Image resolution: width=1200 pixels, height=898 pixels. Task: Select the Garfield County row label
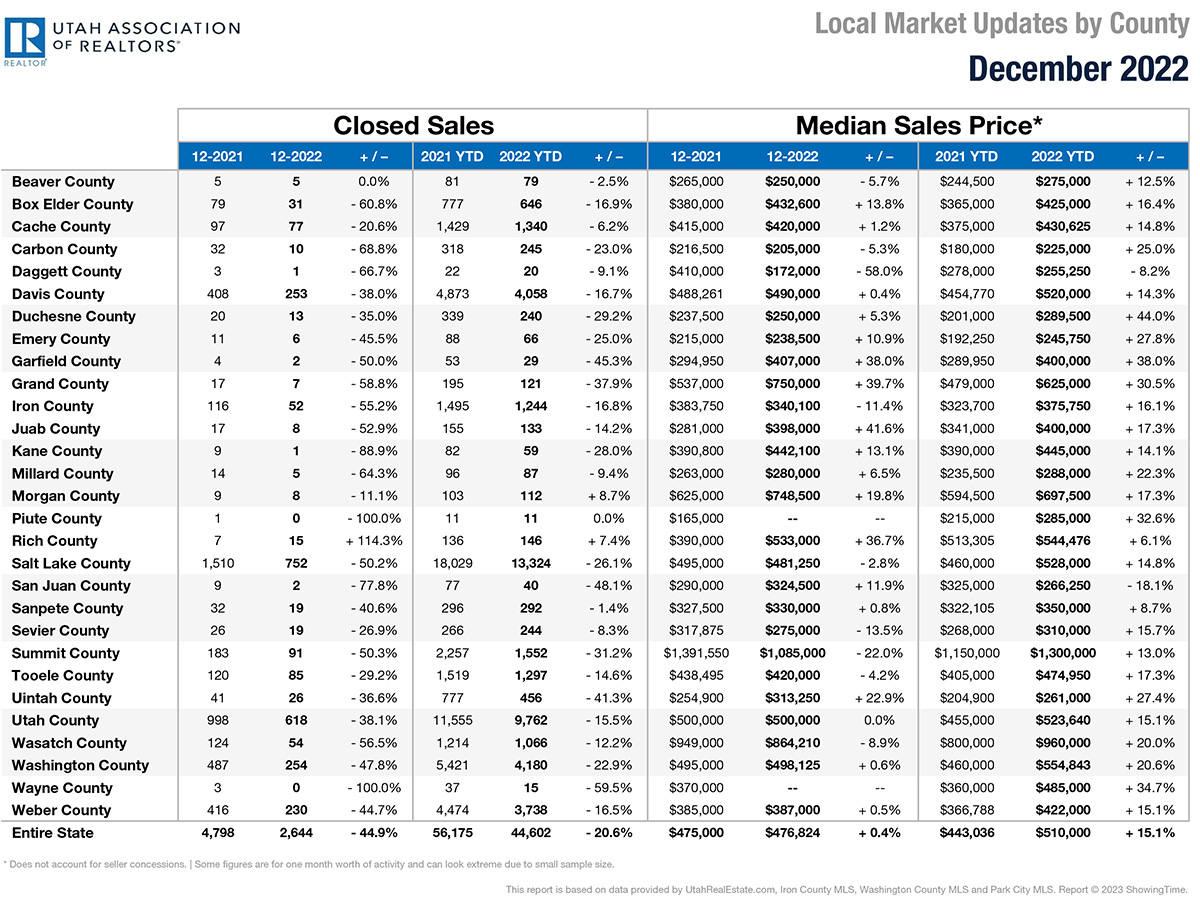(66, 361)
